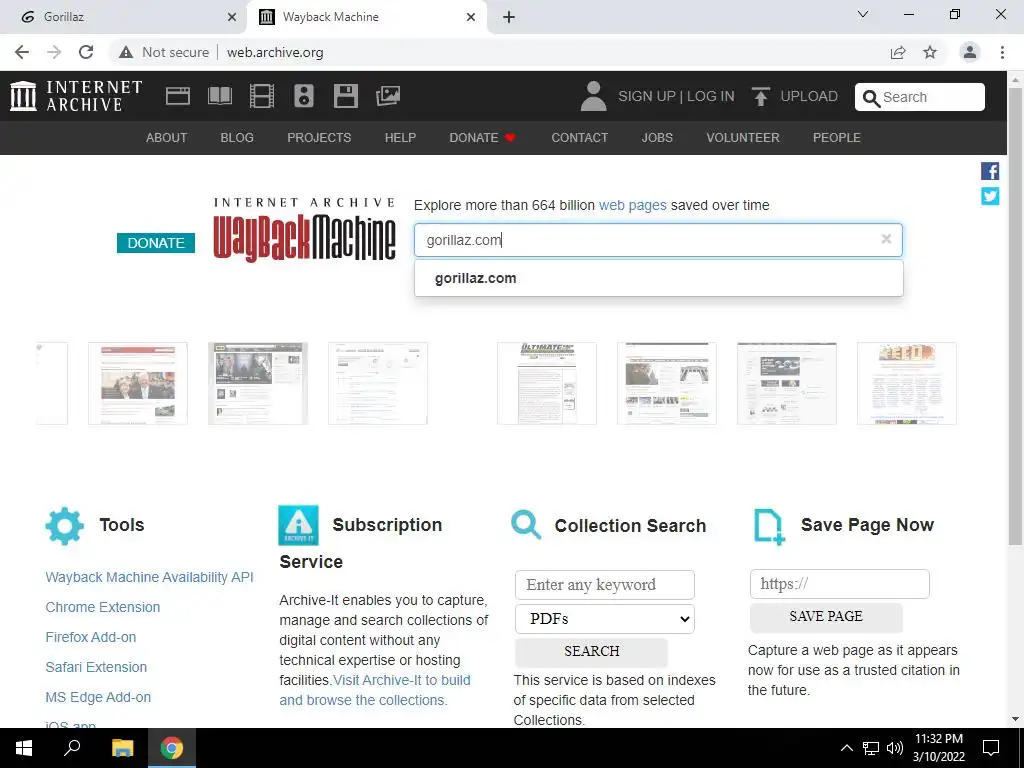Open the PROJECTS menu item
The height and width of the screenshot is (768, 1024).
(x=319, y=138)
